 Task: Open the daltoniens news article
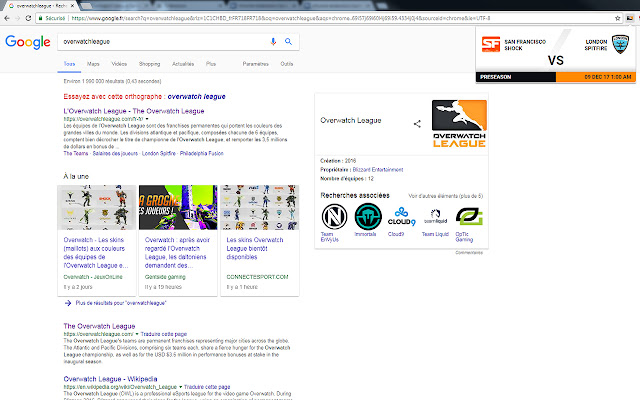(x=177, y=253)
